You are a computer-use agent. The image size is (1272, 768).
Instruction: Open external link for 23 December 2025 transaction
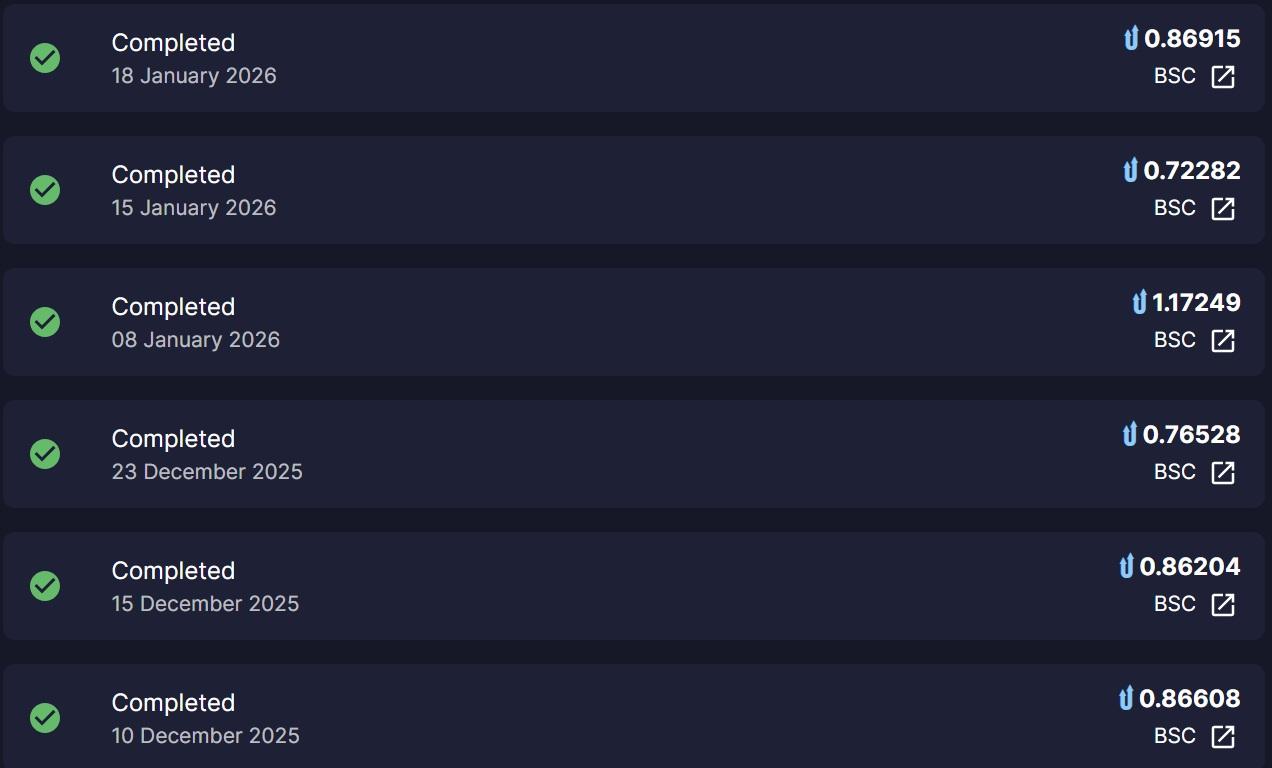(1223, 473)
